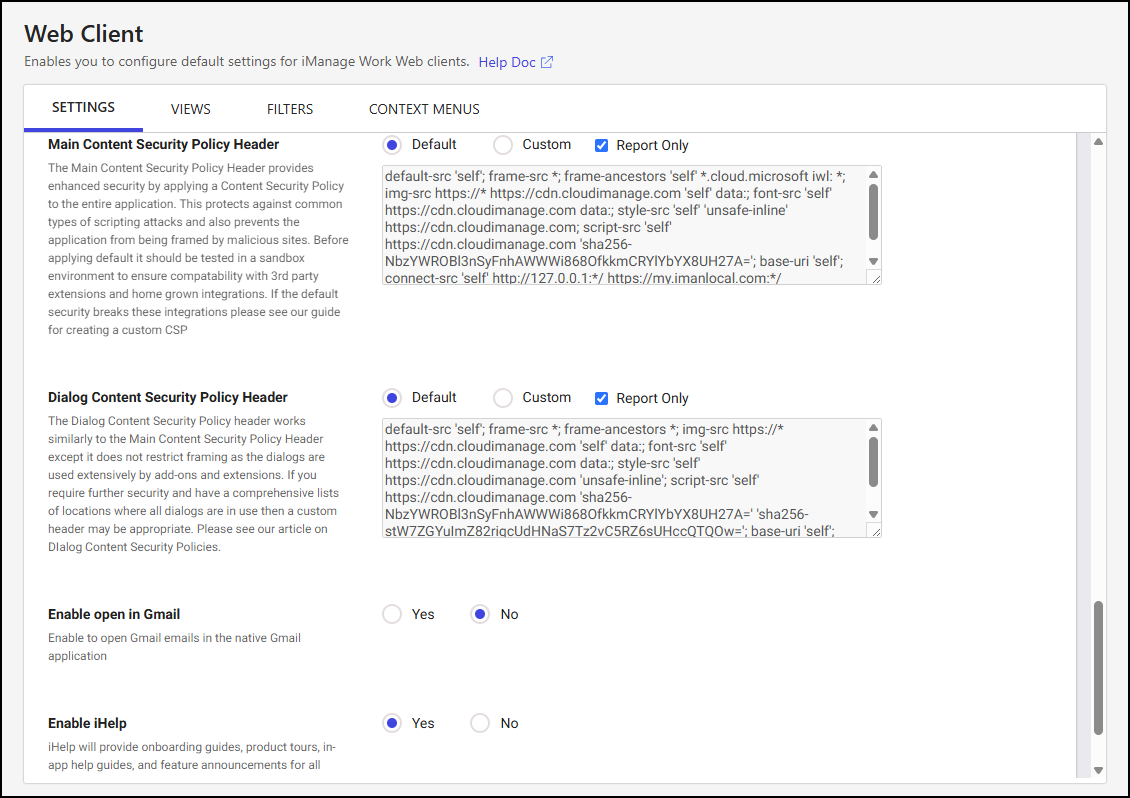This screenshot has width=1130, height=798.
Task: Select Custom for Main Content Security Policy Header
Action: tap(504, 145)
